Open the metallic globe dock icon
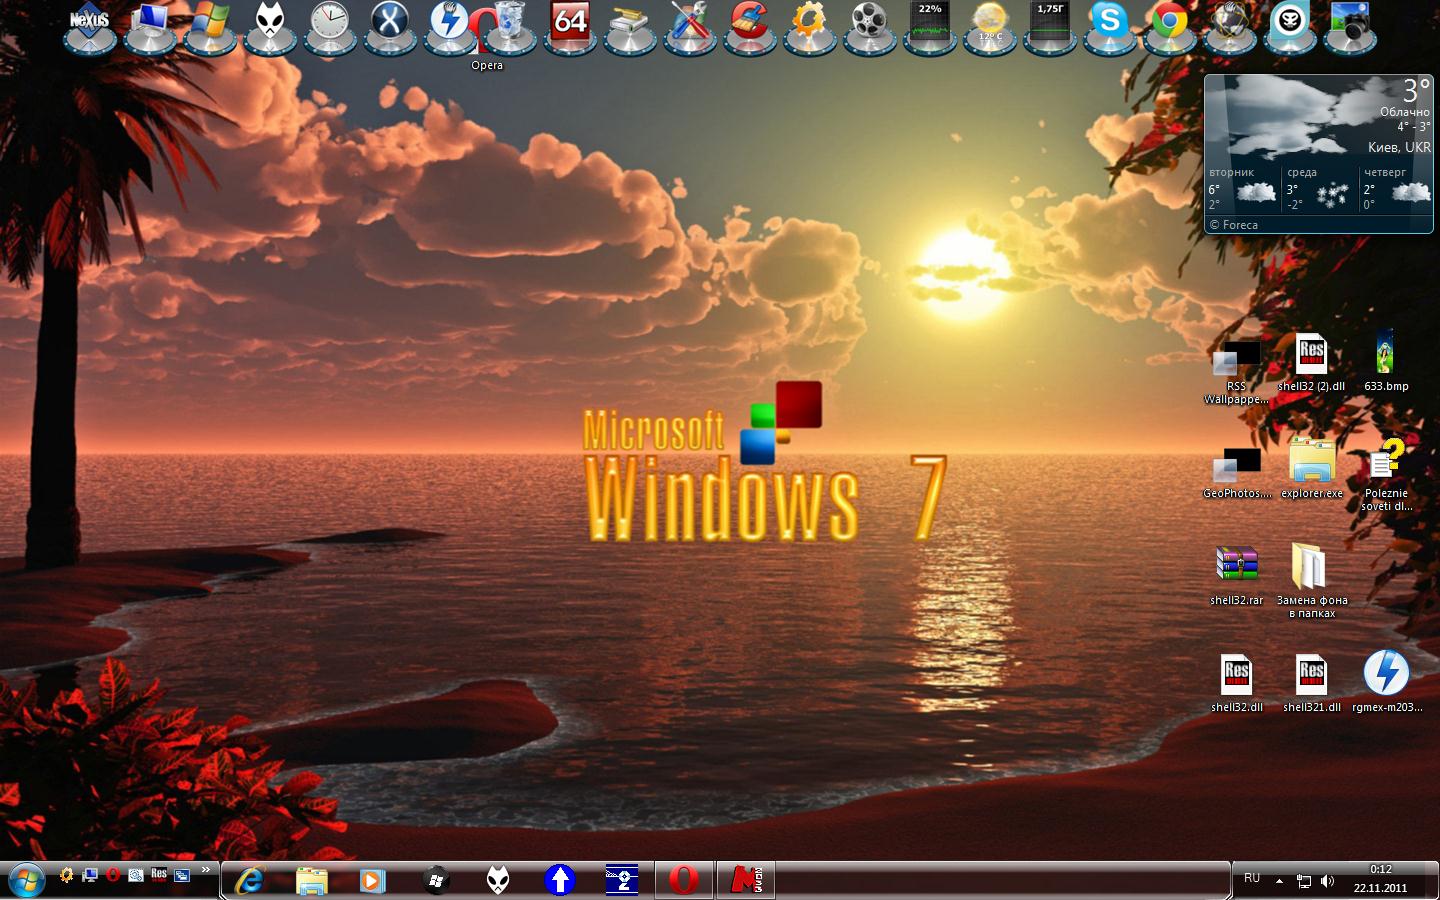 (1230, 26)
